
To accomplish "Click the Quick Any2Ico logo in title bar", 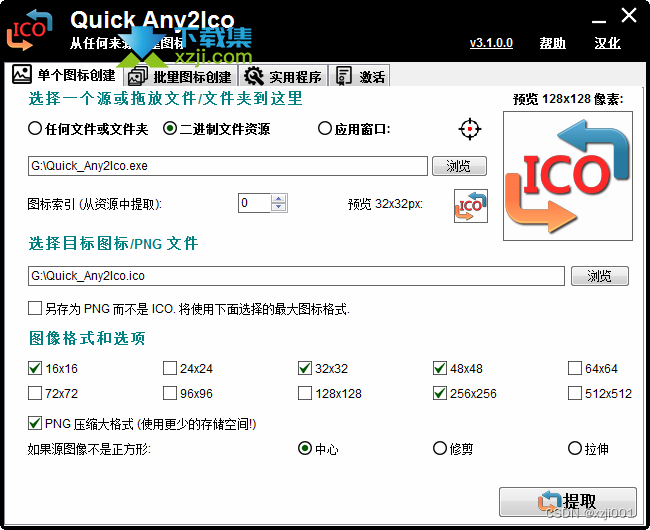I will click(29, 30).
